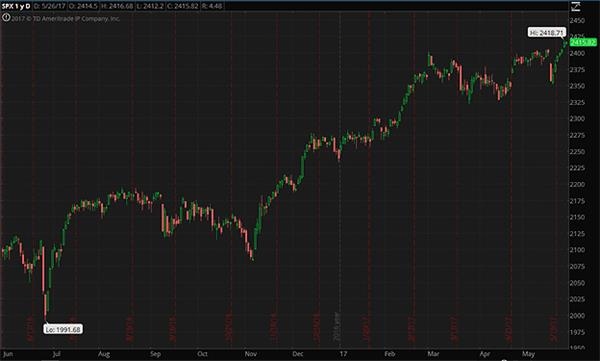Viewport: 600px width, 361px height.
Task: Click the 2450 price axis label
Action: 577,21
